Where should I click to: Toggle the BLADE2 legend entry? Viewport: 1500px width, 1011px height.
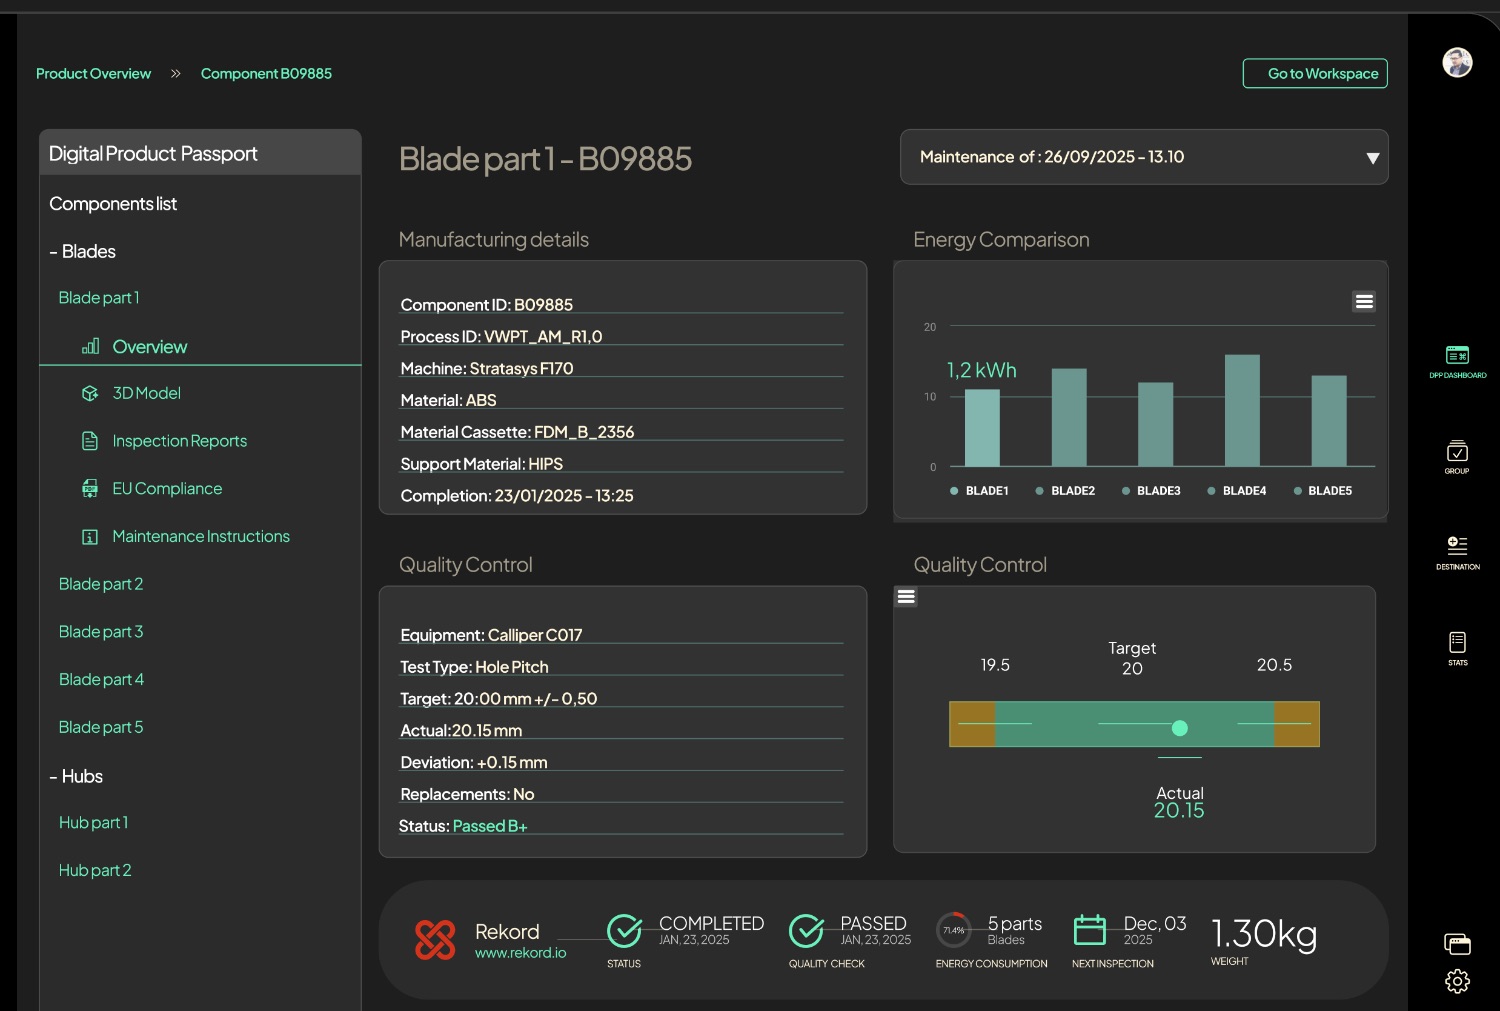1066,491
